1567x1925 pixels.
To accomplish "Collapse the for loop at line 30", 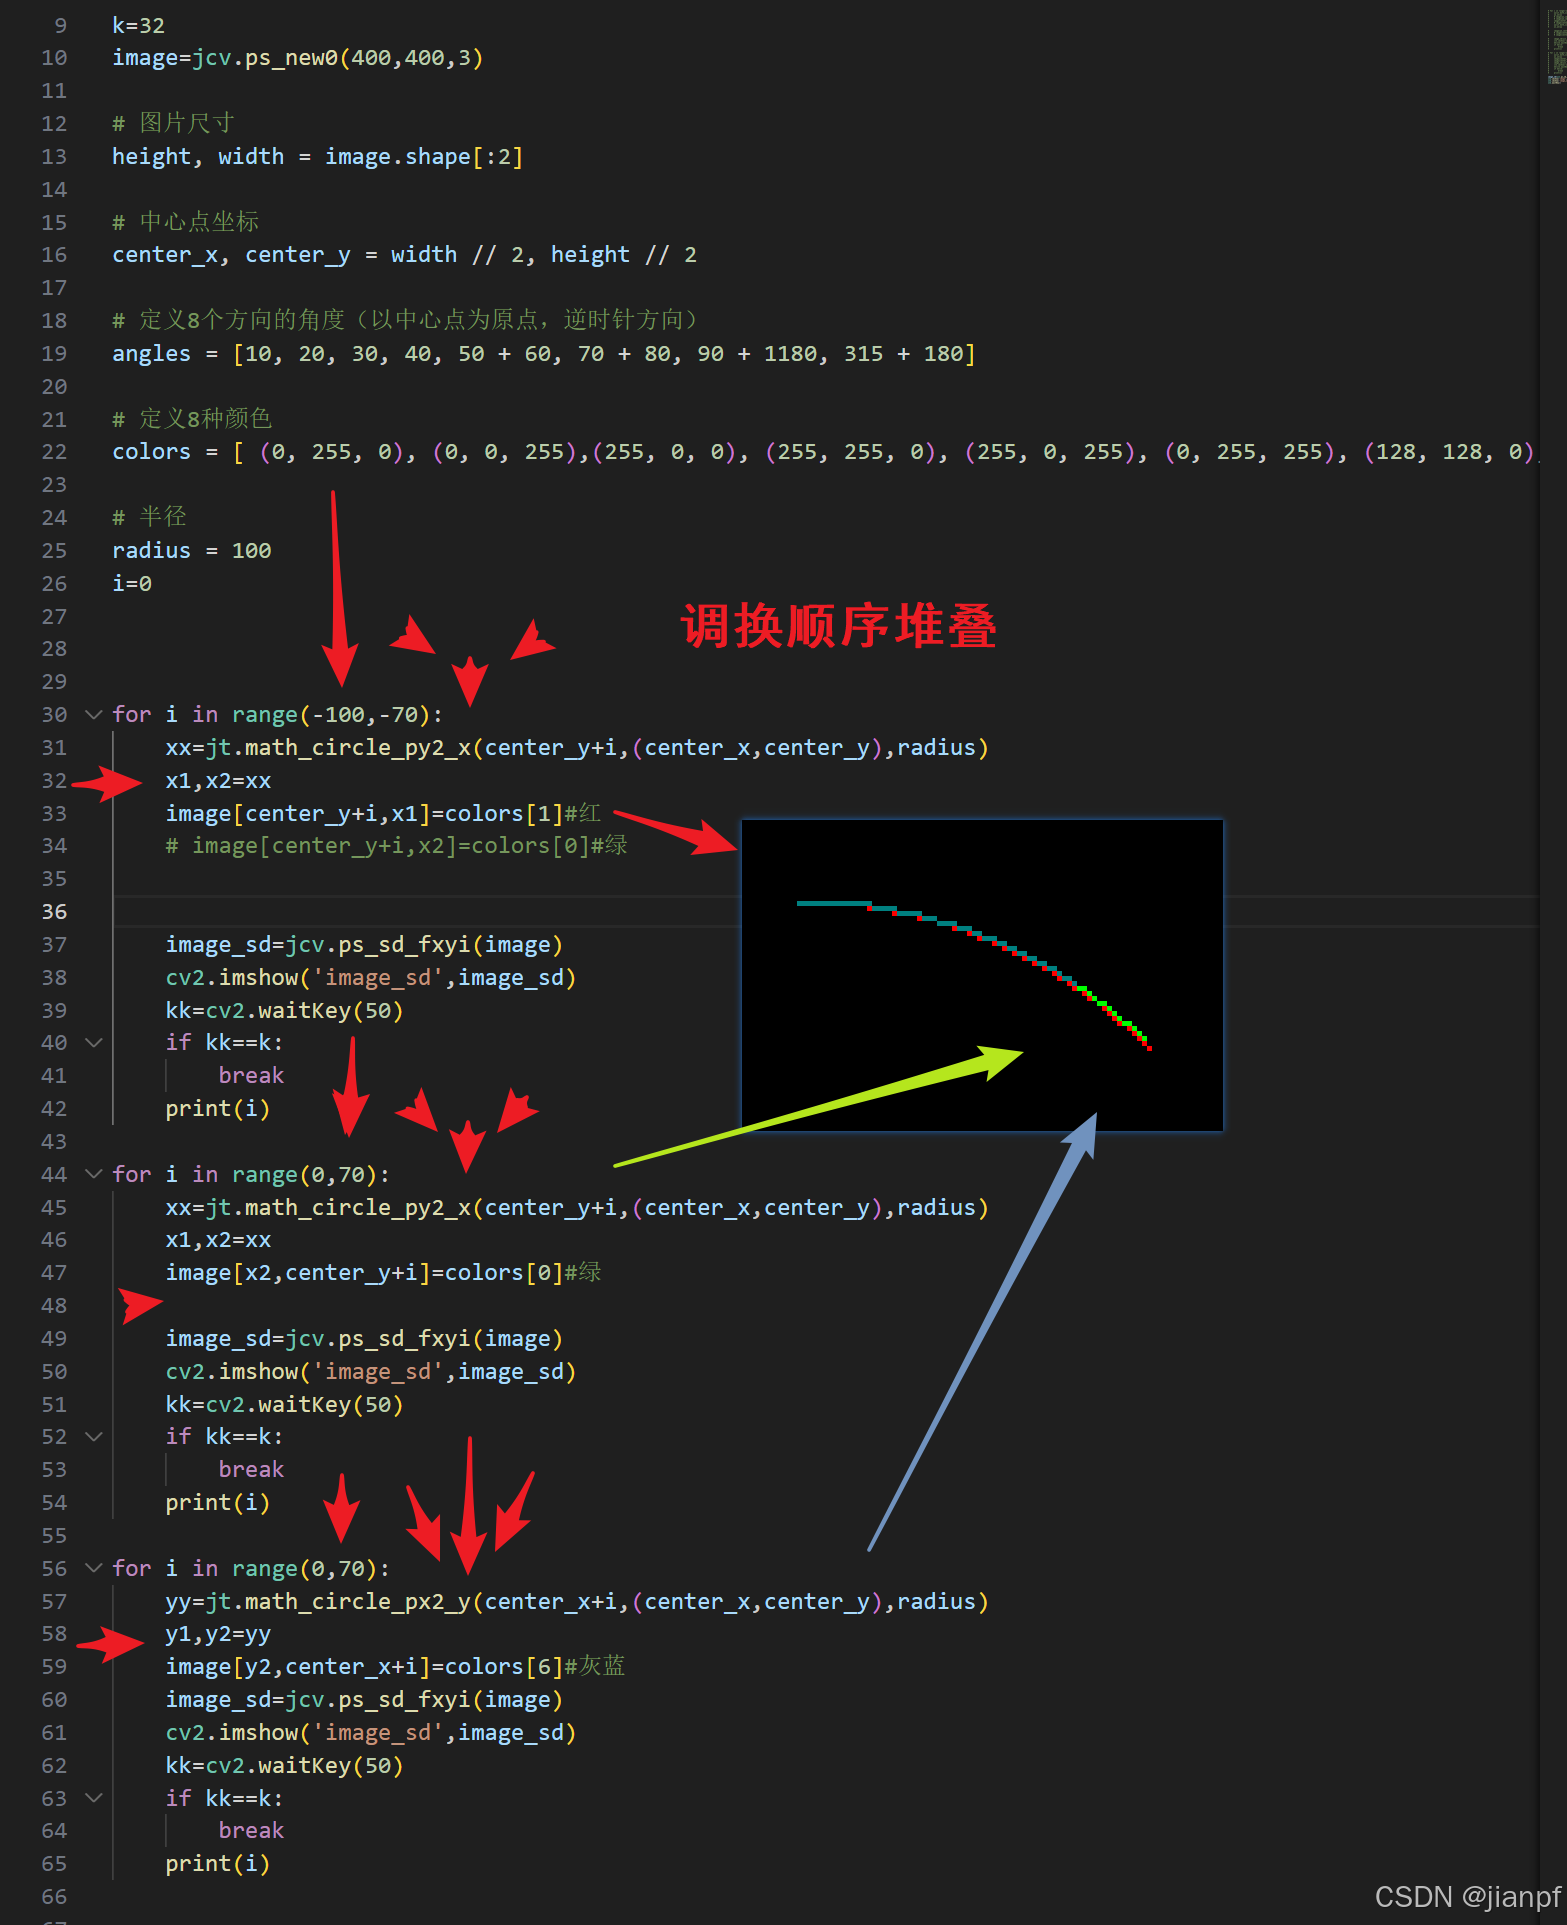I will [x=94, y=714].
